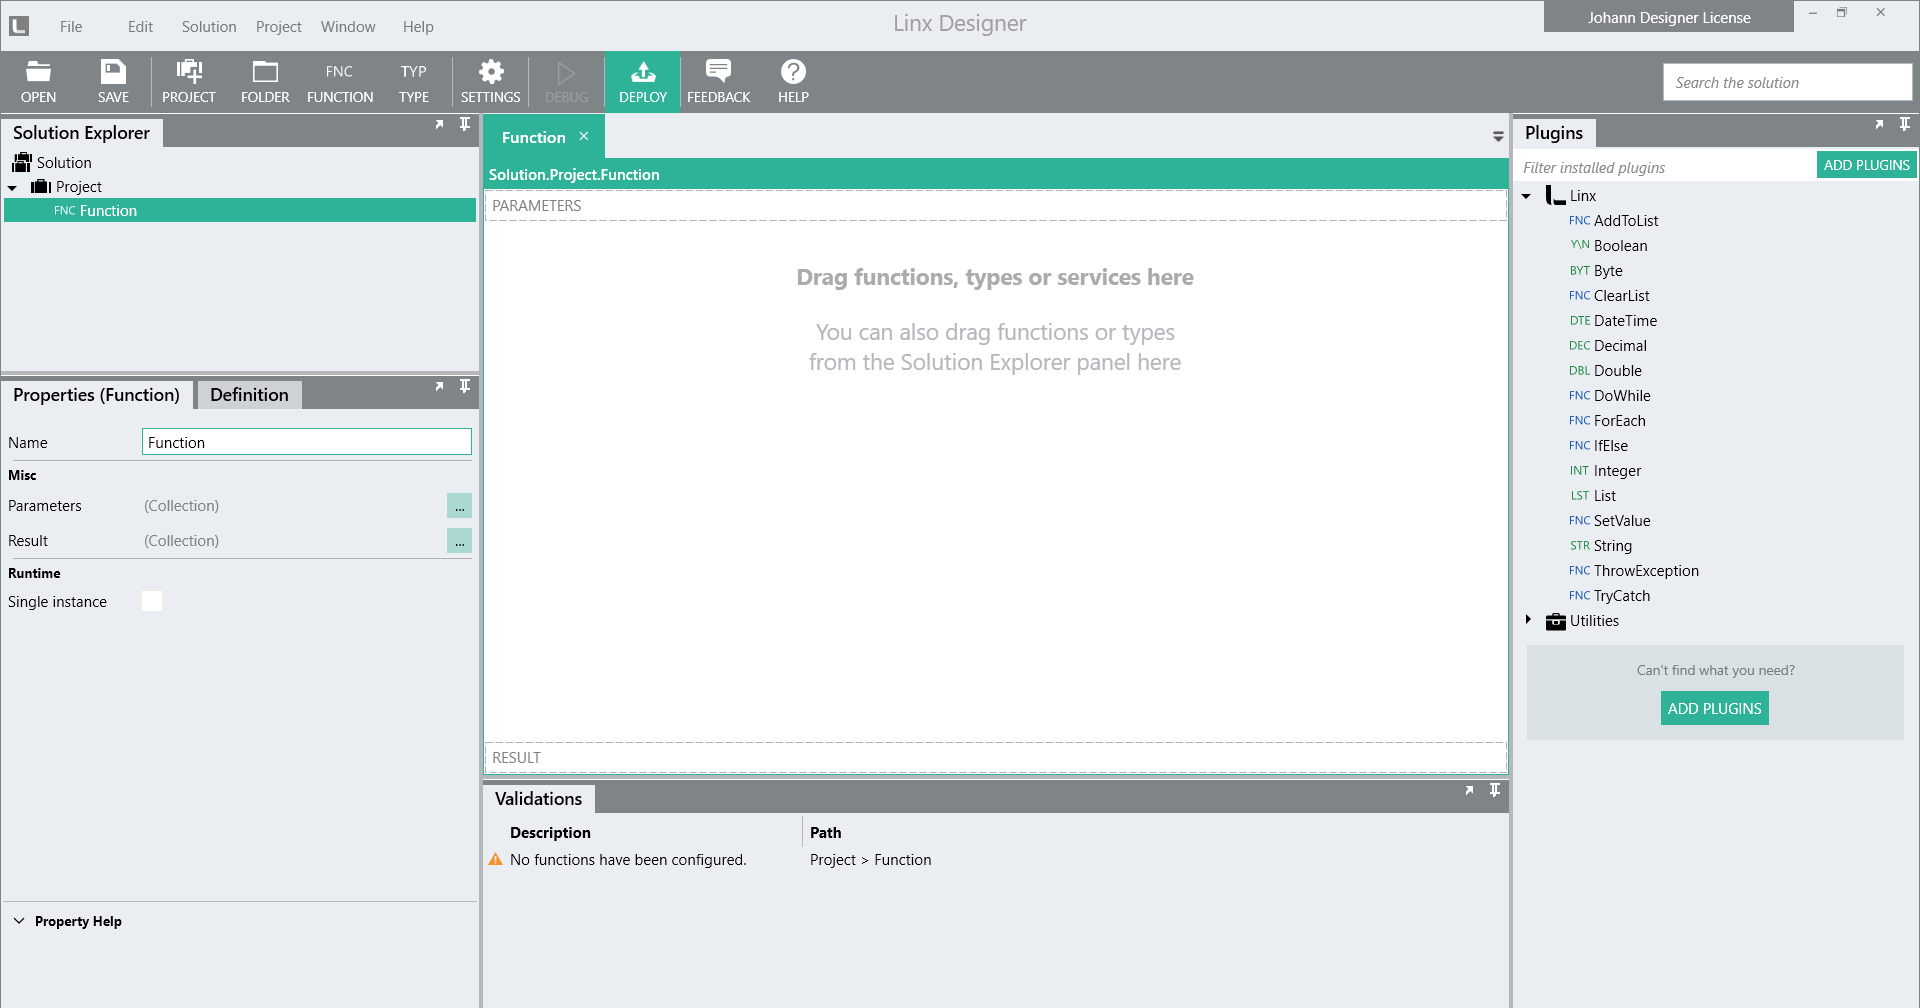Viewport: 1920px width, 1008px height.
Task: Toggle the Single instance checkbox
Action: click(x=152, y=601)
